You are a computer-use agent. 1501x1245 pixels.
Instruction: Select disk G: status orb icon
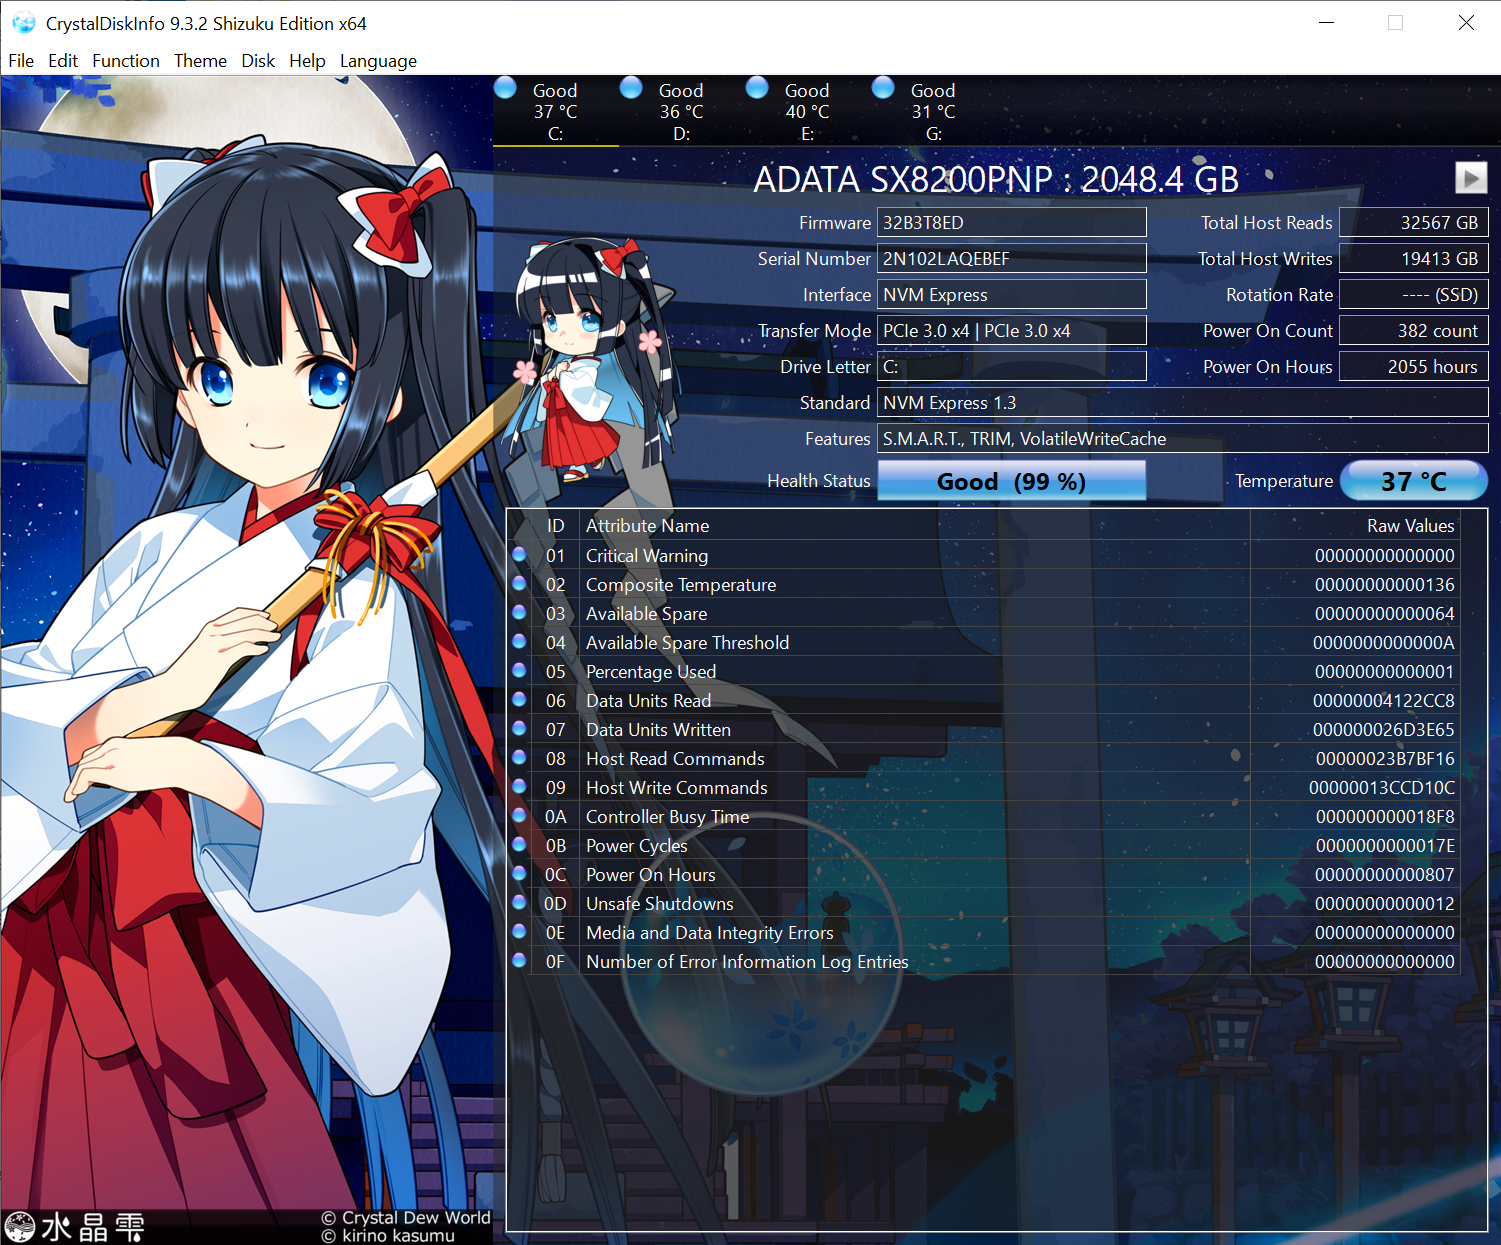point(883,88)
